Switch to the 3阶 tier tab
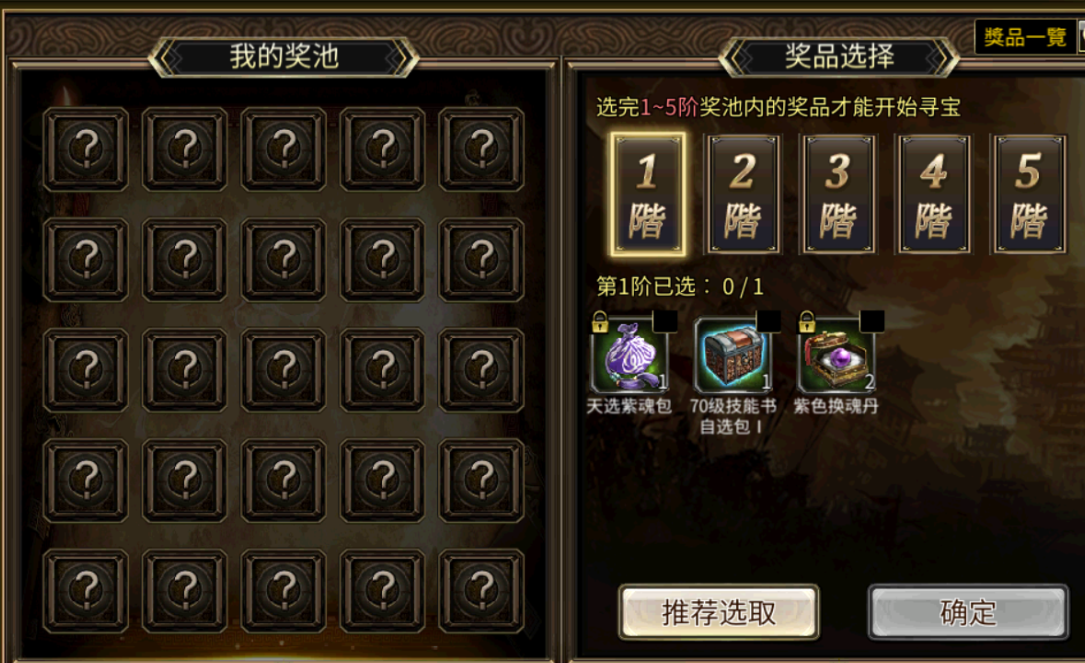Image resolution: width=1085 pixels, height=663 pixels. pos(839,194)
